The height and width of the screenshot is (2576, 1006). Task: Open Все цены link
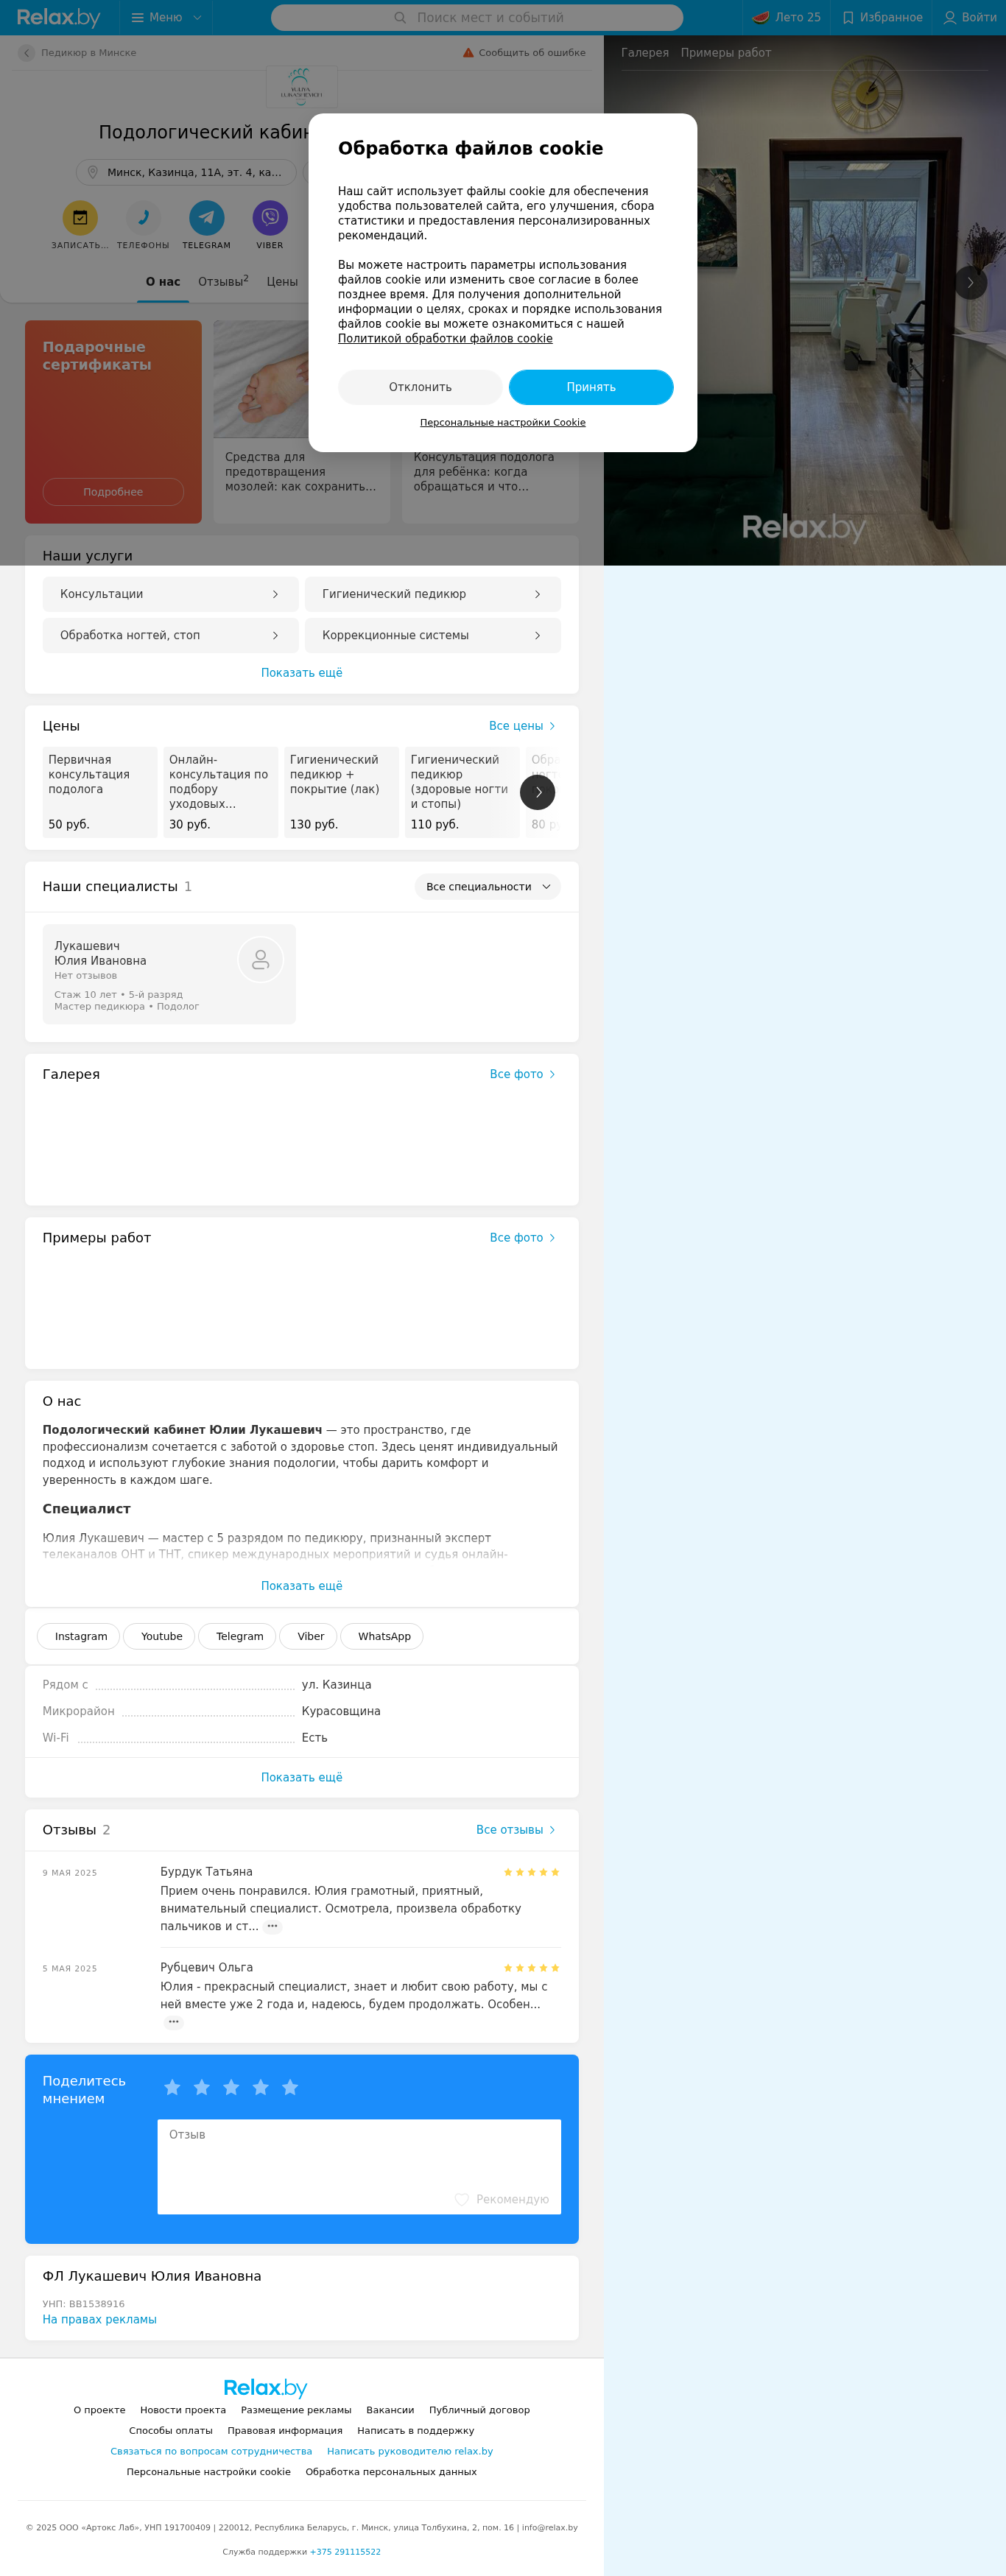pyautogui.click(x=522, y=726)
